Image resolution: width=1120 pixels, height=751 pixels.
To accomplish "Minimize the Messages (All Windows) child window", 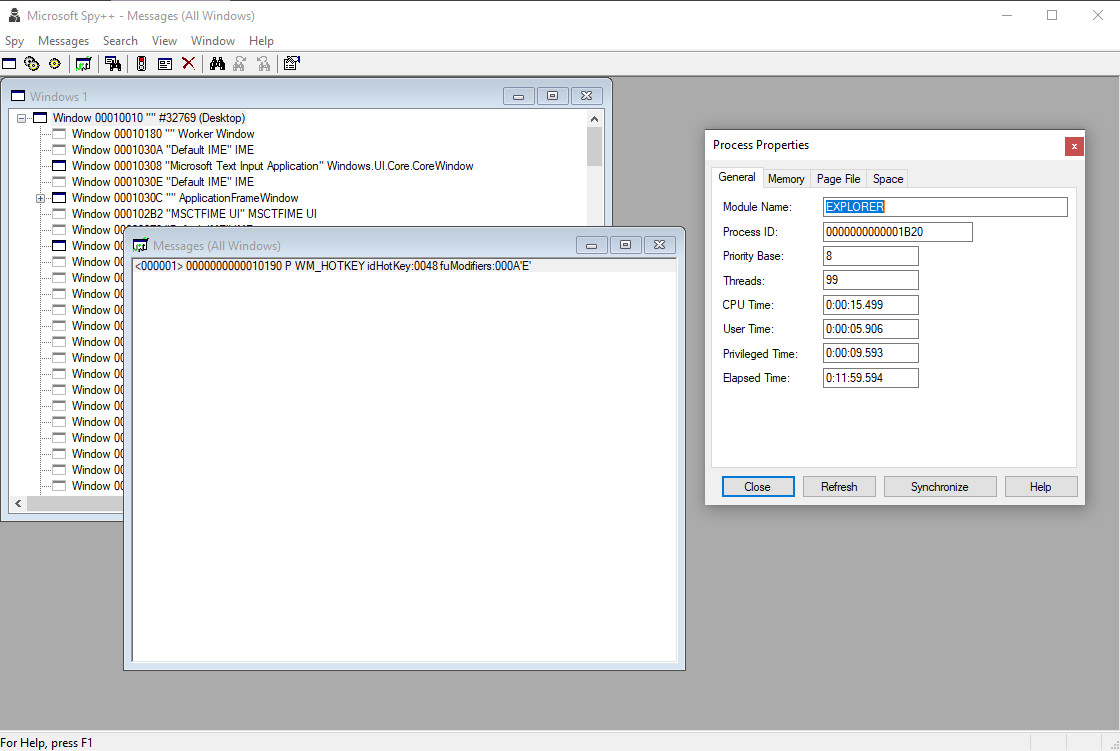I will [591, 245].
